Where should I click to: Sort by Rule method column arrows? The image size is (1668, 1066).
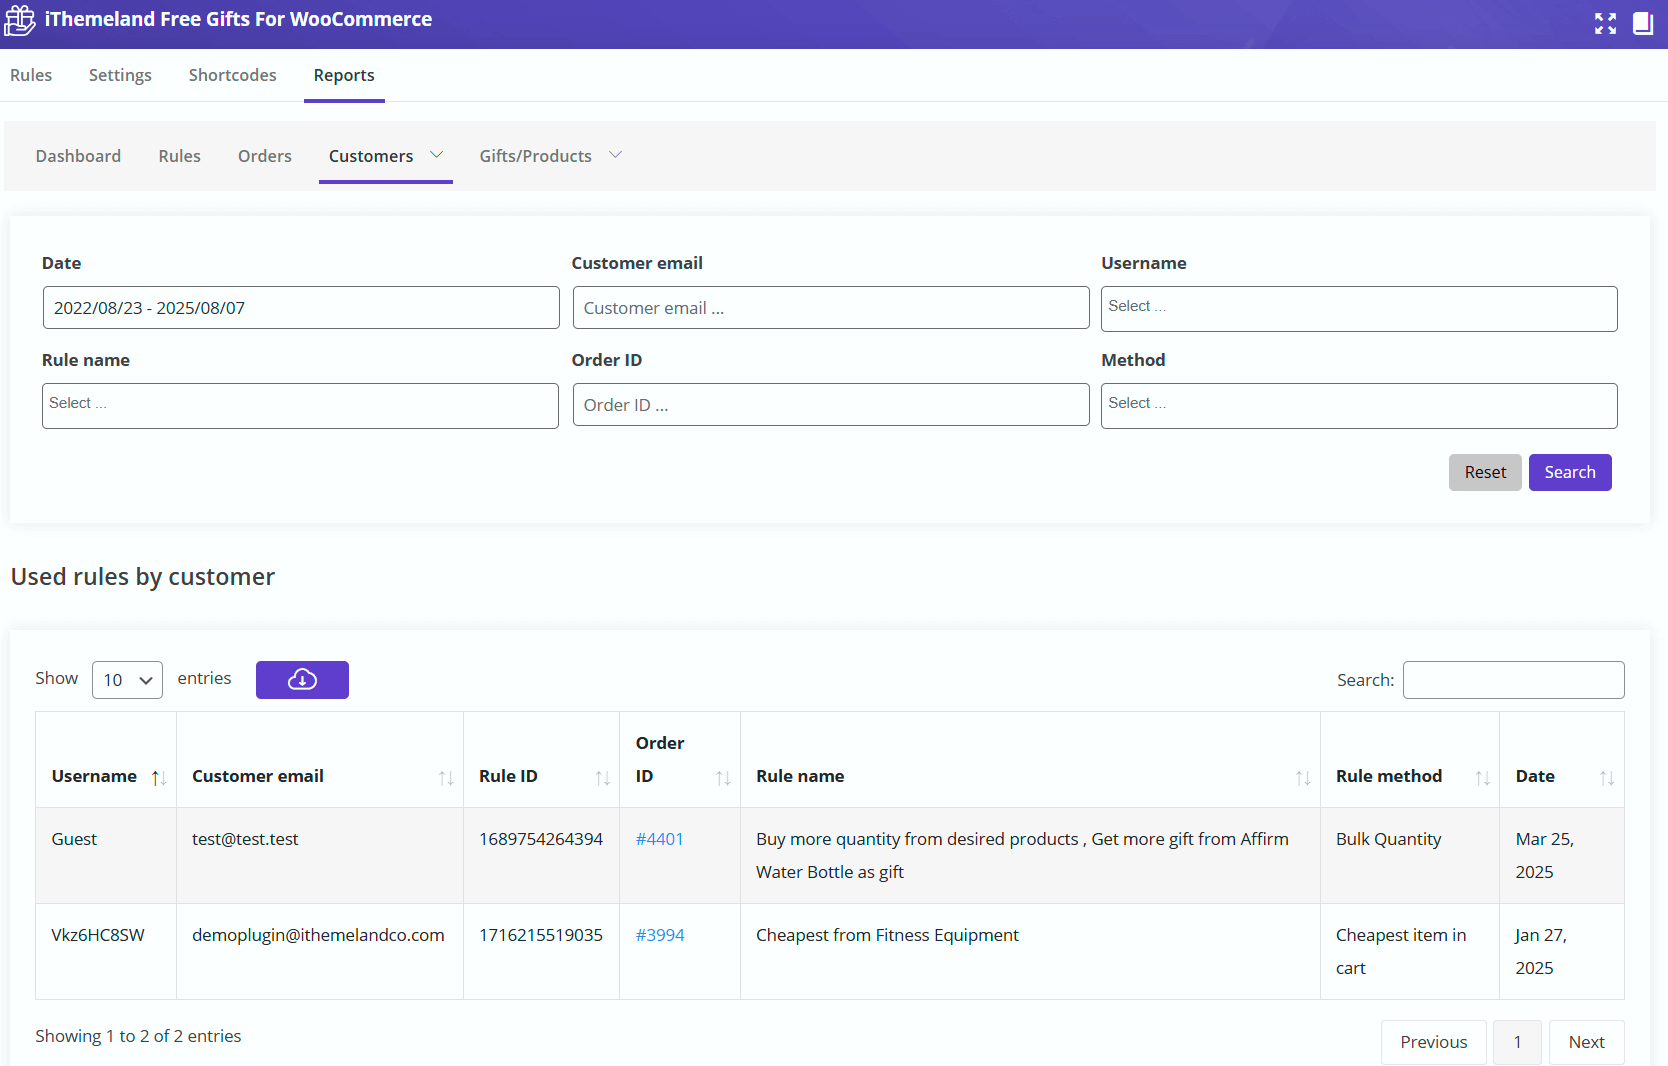point(1482,778)
